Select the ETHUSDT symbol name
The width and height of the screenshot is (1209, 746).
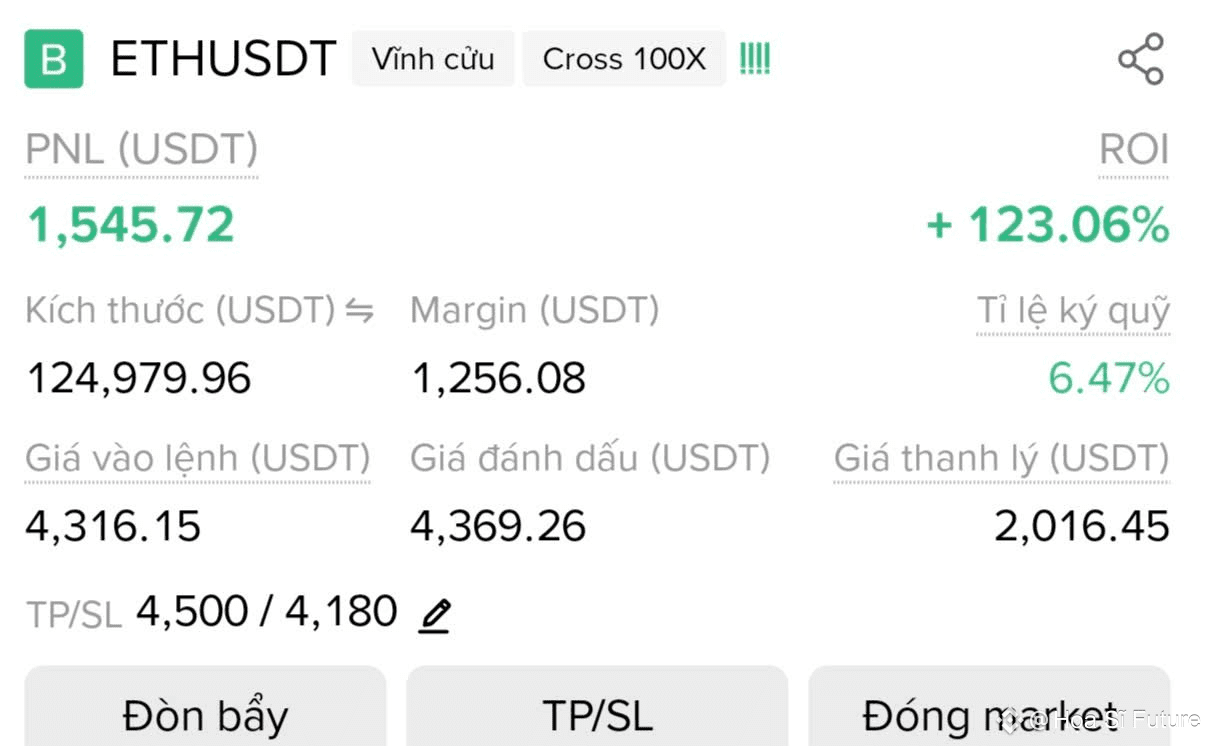(222, 58)
